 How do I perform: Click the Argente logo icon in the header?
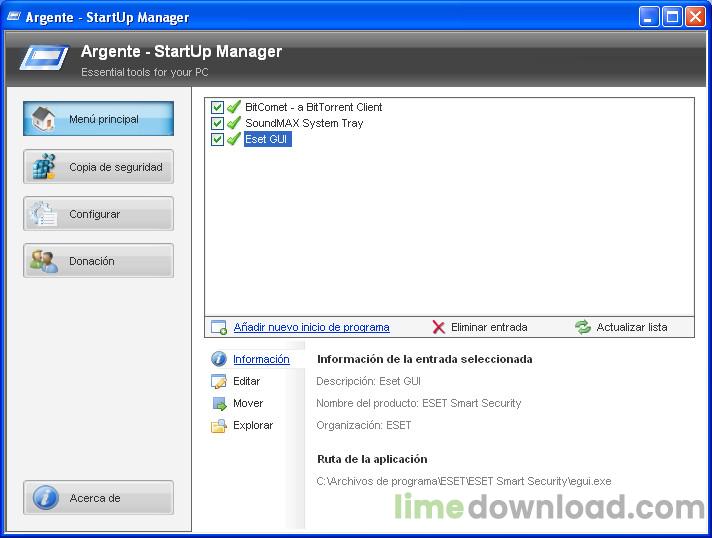click(44, 57)
